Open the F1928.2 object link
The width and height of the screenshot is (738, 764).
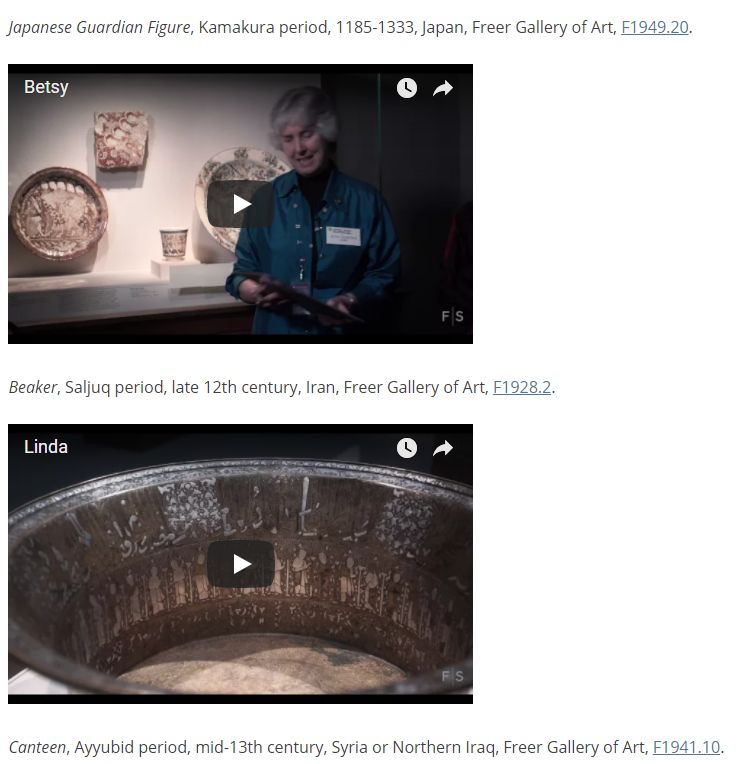tap(522, 387)
